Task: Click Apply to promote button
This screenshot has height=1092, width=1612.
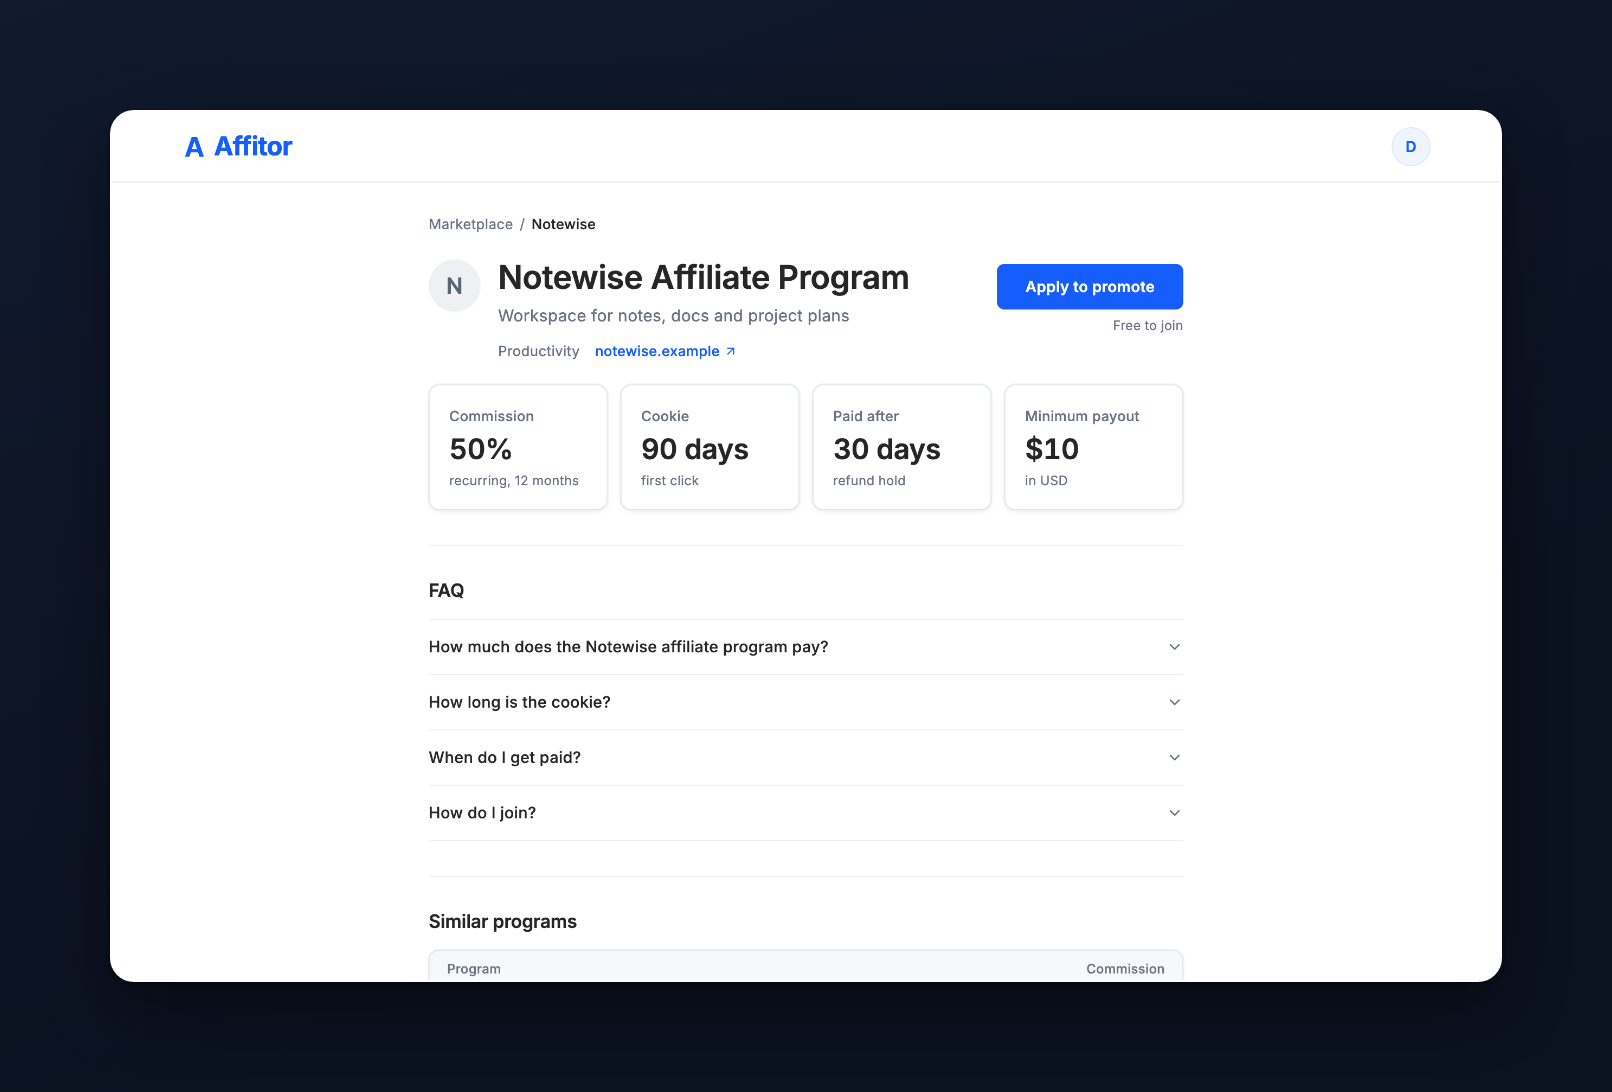Action: (1089, 287)
